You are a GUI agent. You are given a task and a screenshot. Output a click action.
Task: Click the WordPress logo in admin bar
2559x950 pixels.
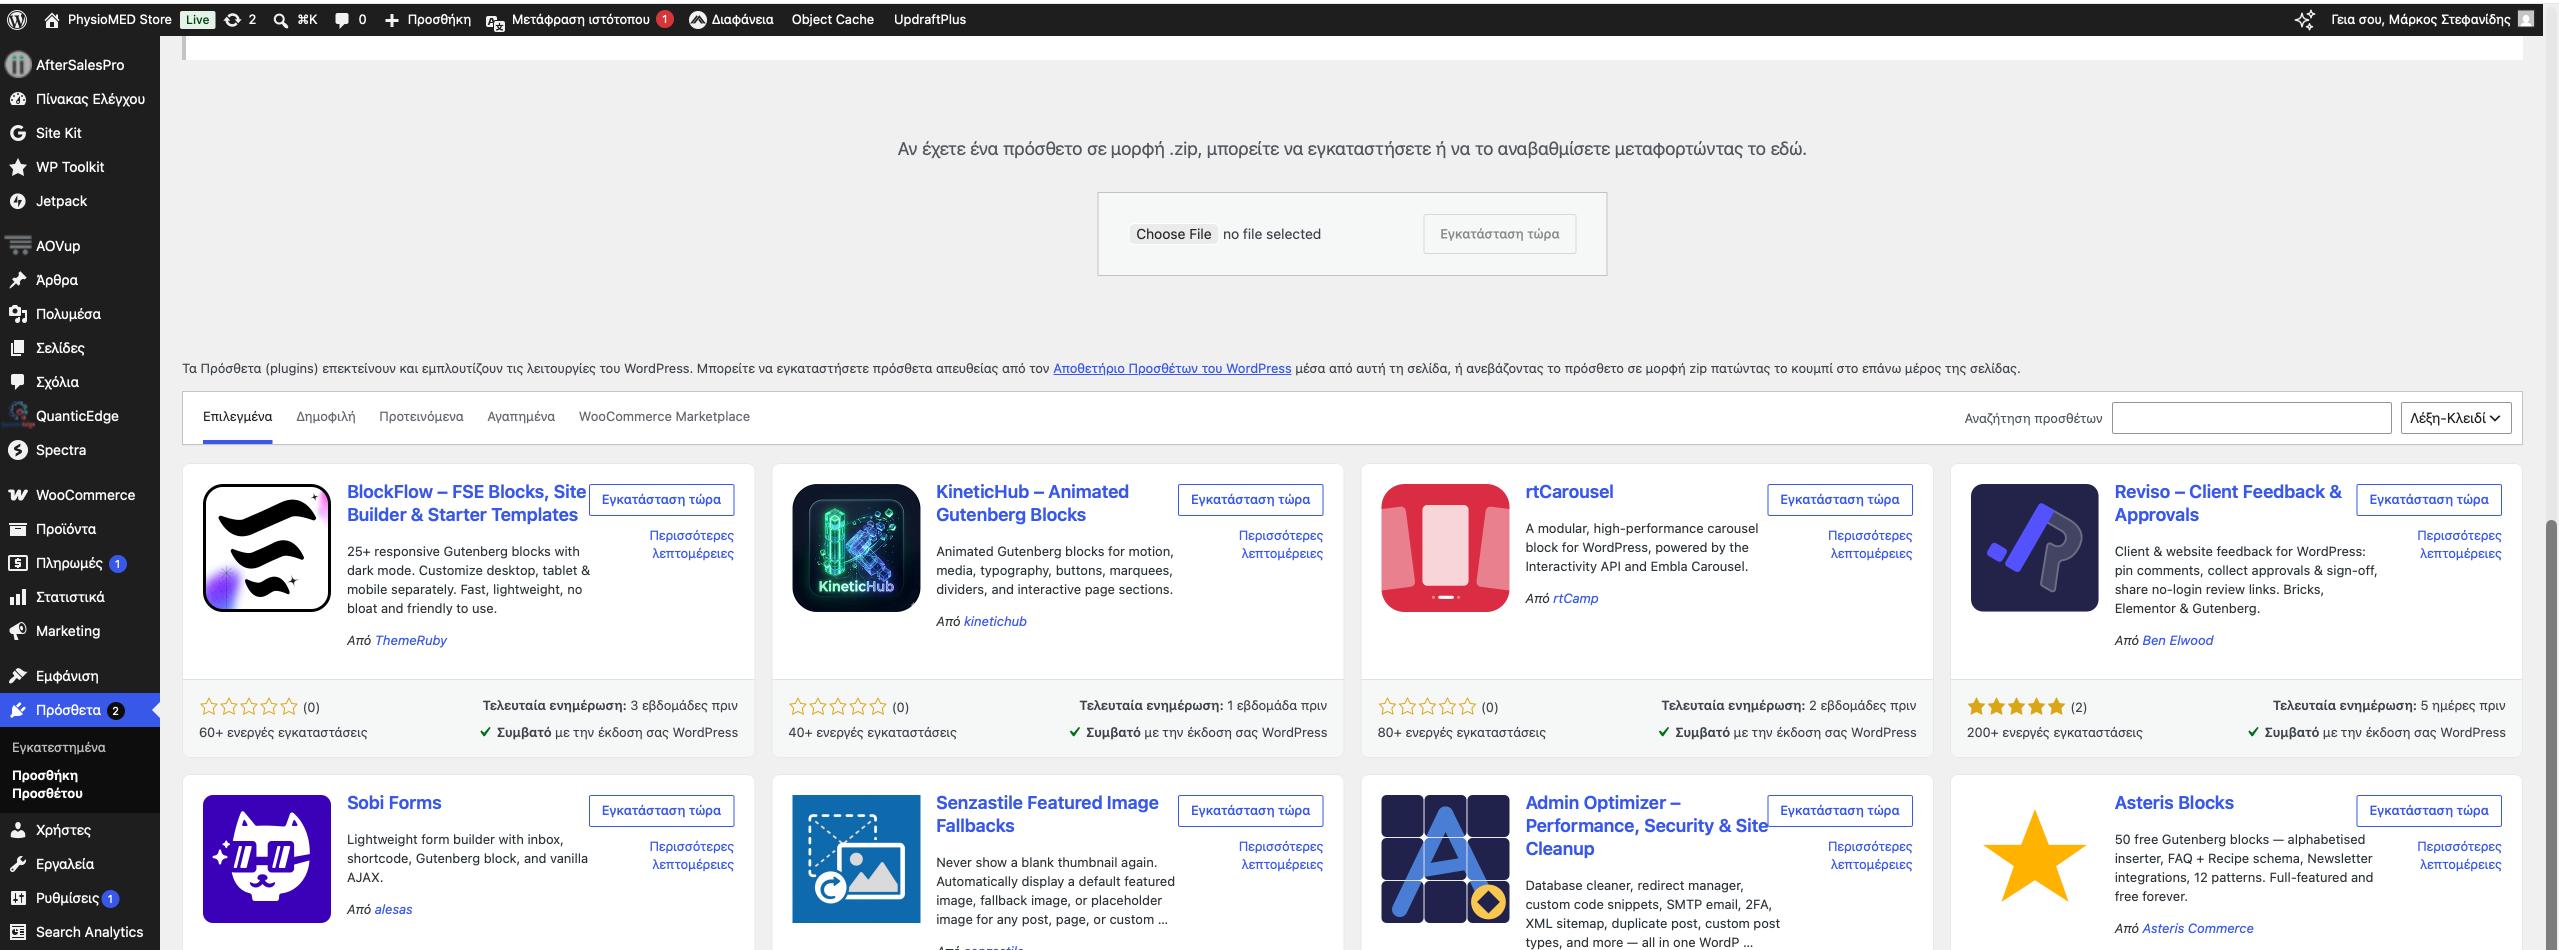pos(17,19)
